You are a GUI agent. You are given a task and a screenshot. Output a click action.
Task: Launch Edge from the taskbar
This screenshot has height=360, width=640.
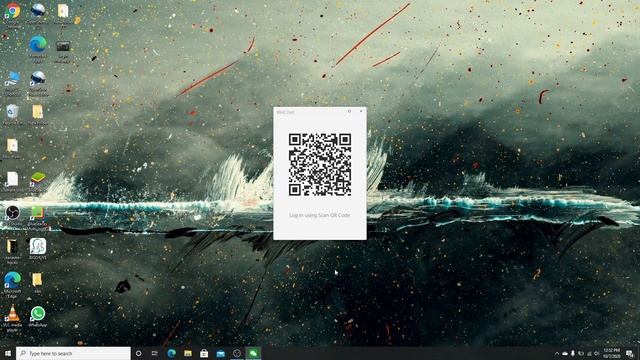pyautogui.click(x=171, y=353)
